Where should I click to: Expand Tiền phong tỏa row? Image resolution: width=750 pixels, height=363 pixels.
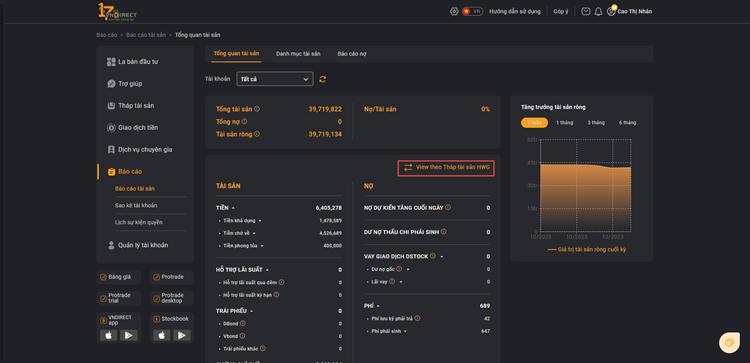(262, 245)
